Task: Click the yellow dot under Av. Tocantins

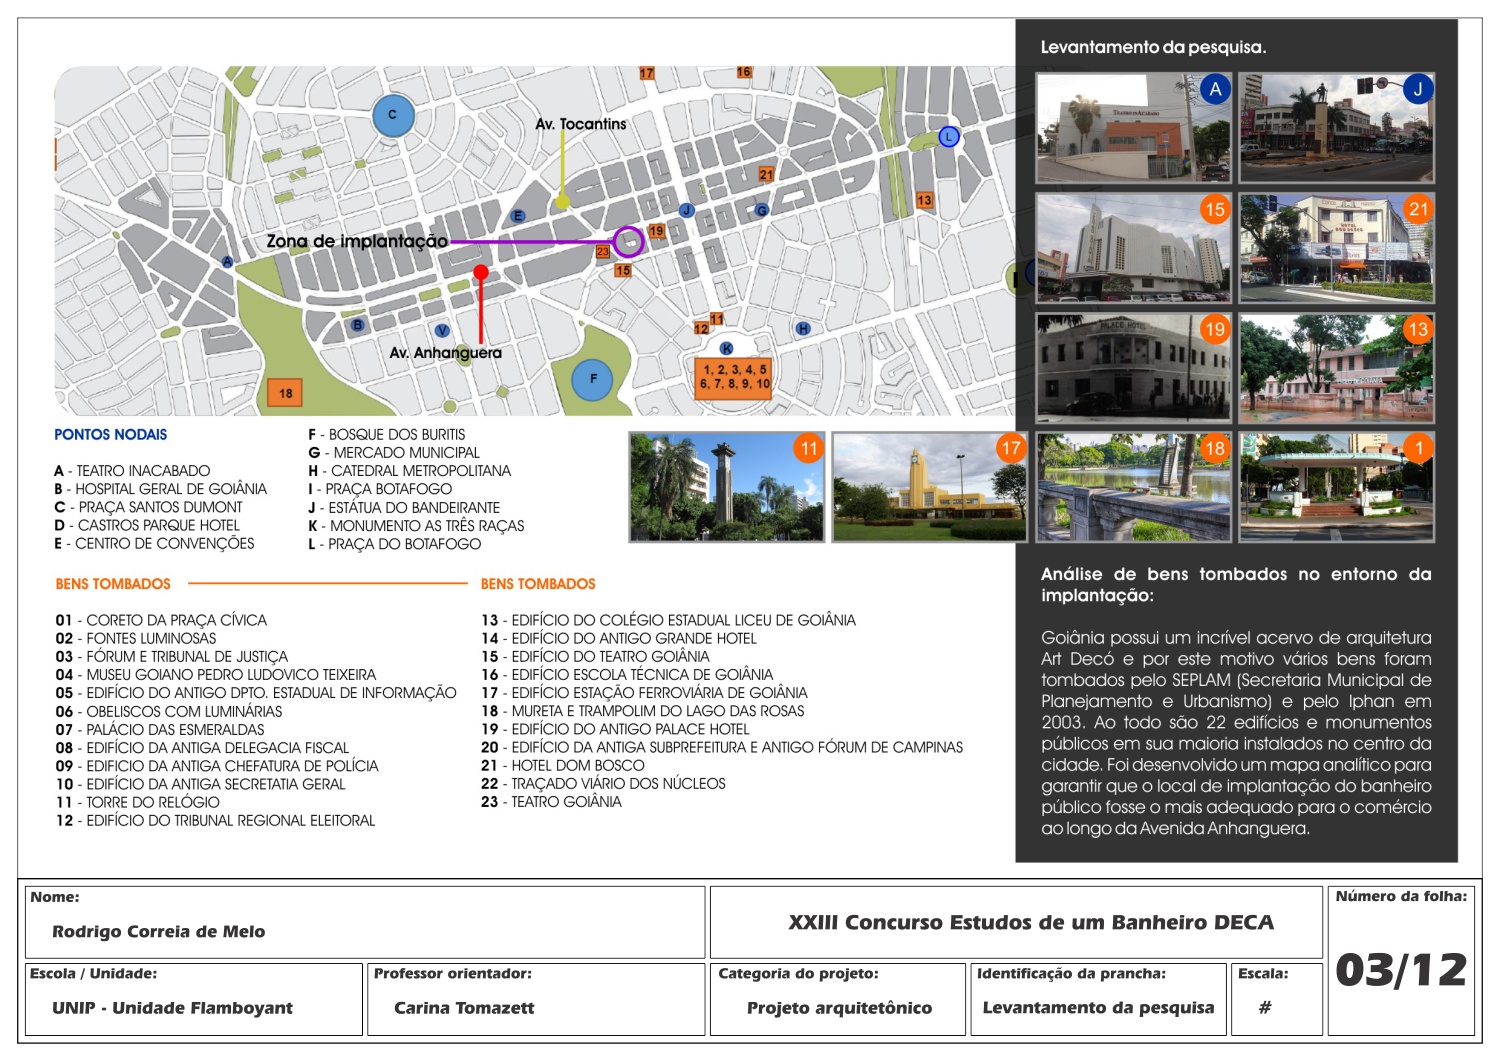Action: pos(563,202)
